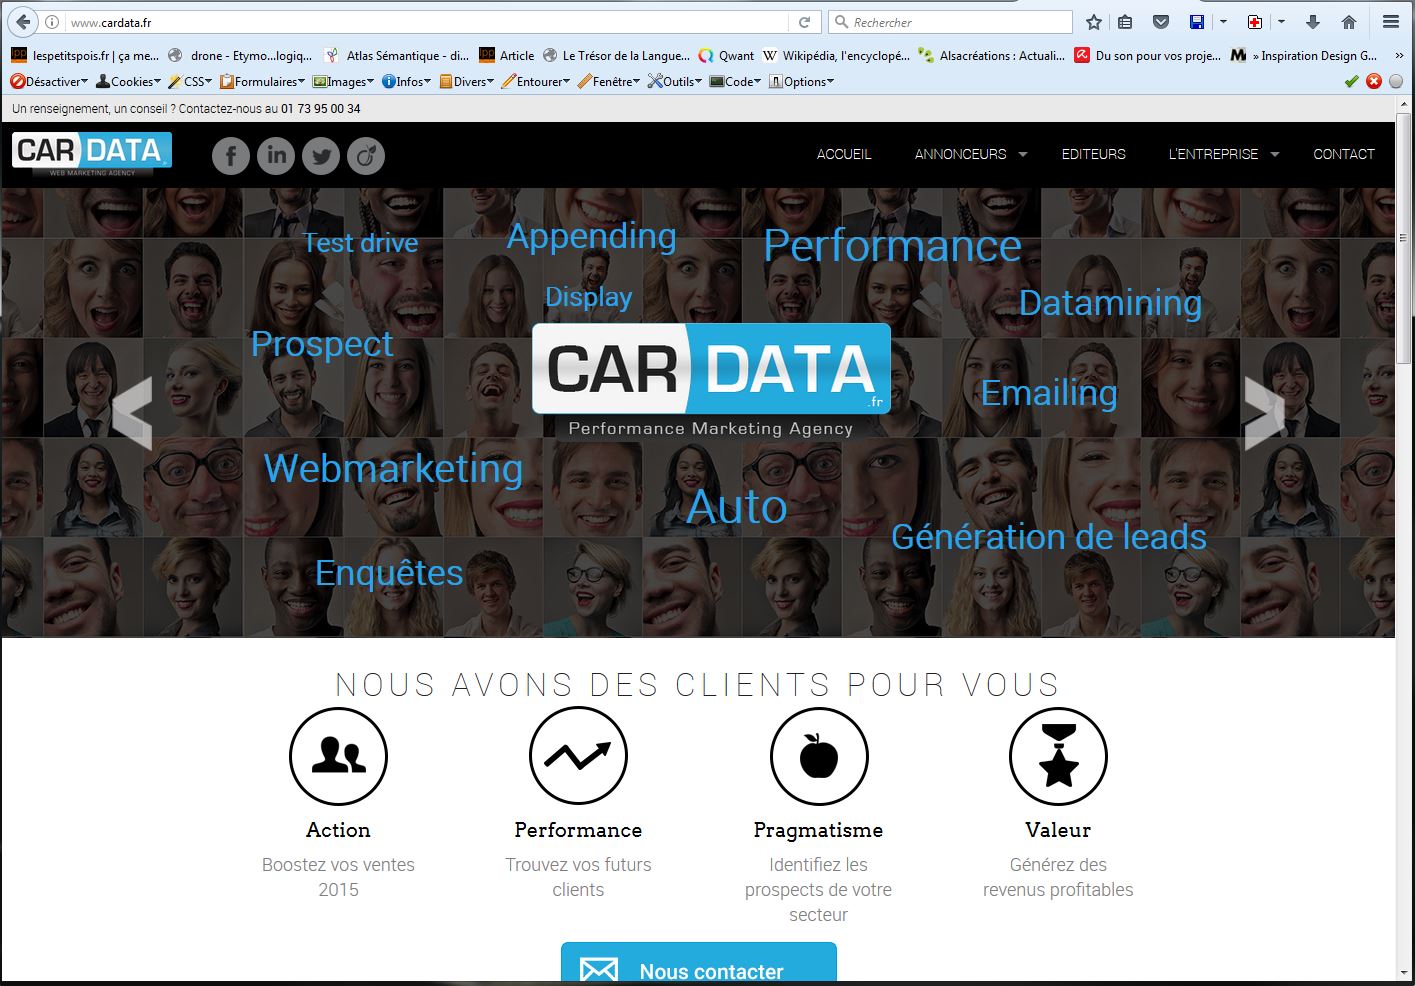Expand the save icon dropdown arrow

[1223, 22]
